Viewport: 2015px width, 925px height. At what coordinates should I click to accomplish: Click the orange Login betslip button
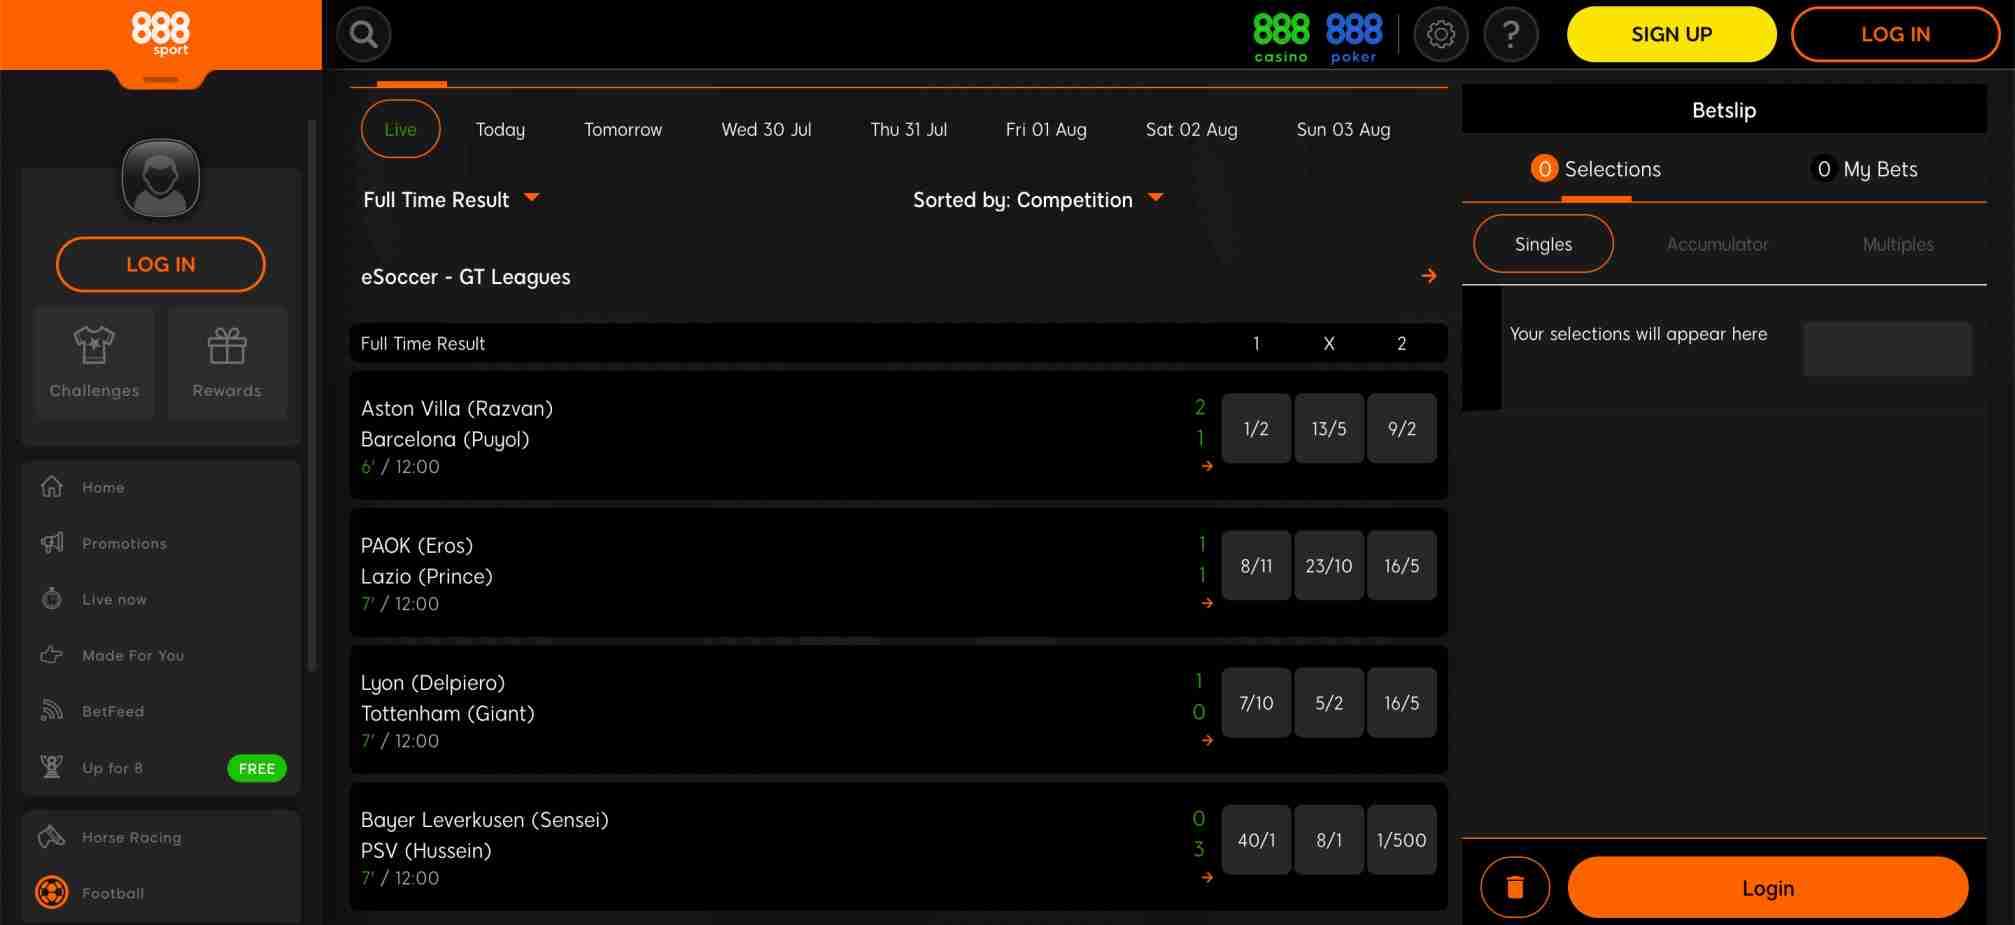pos(1768,887)
